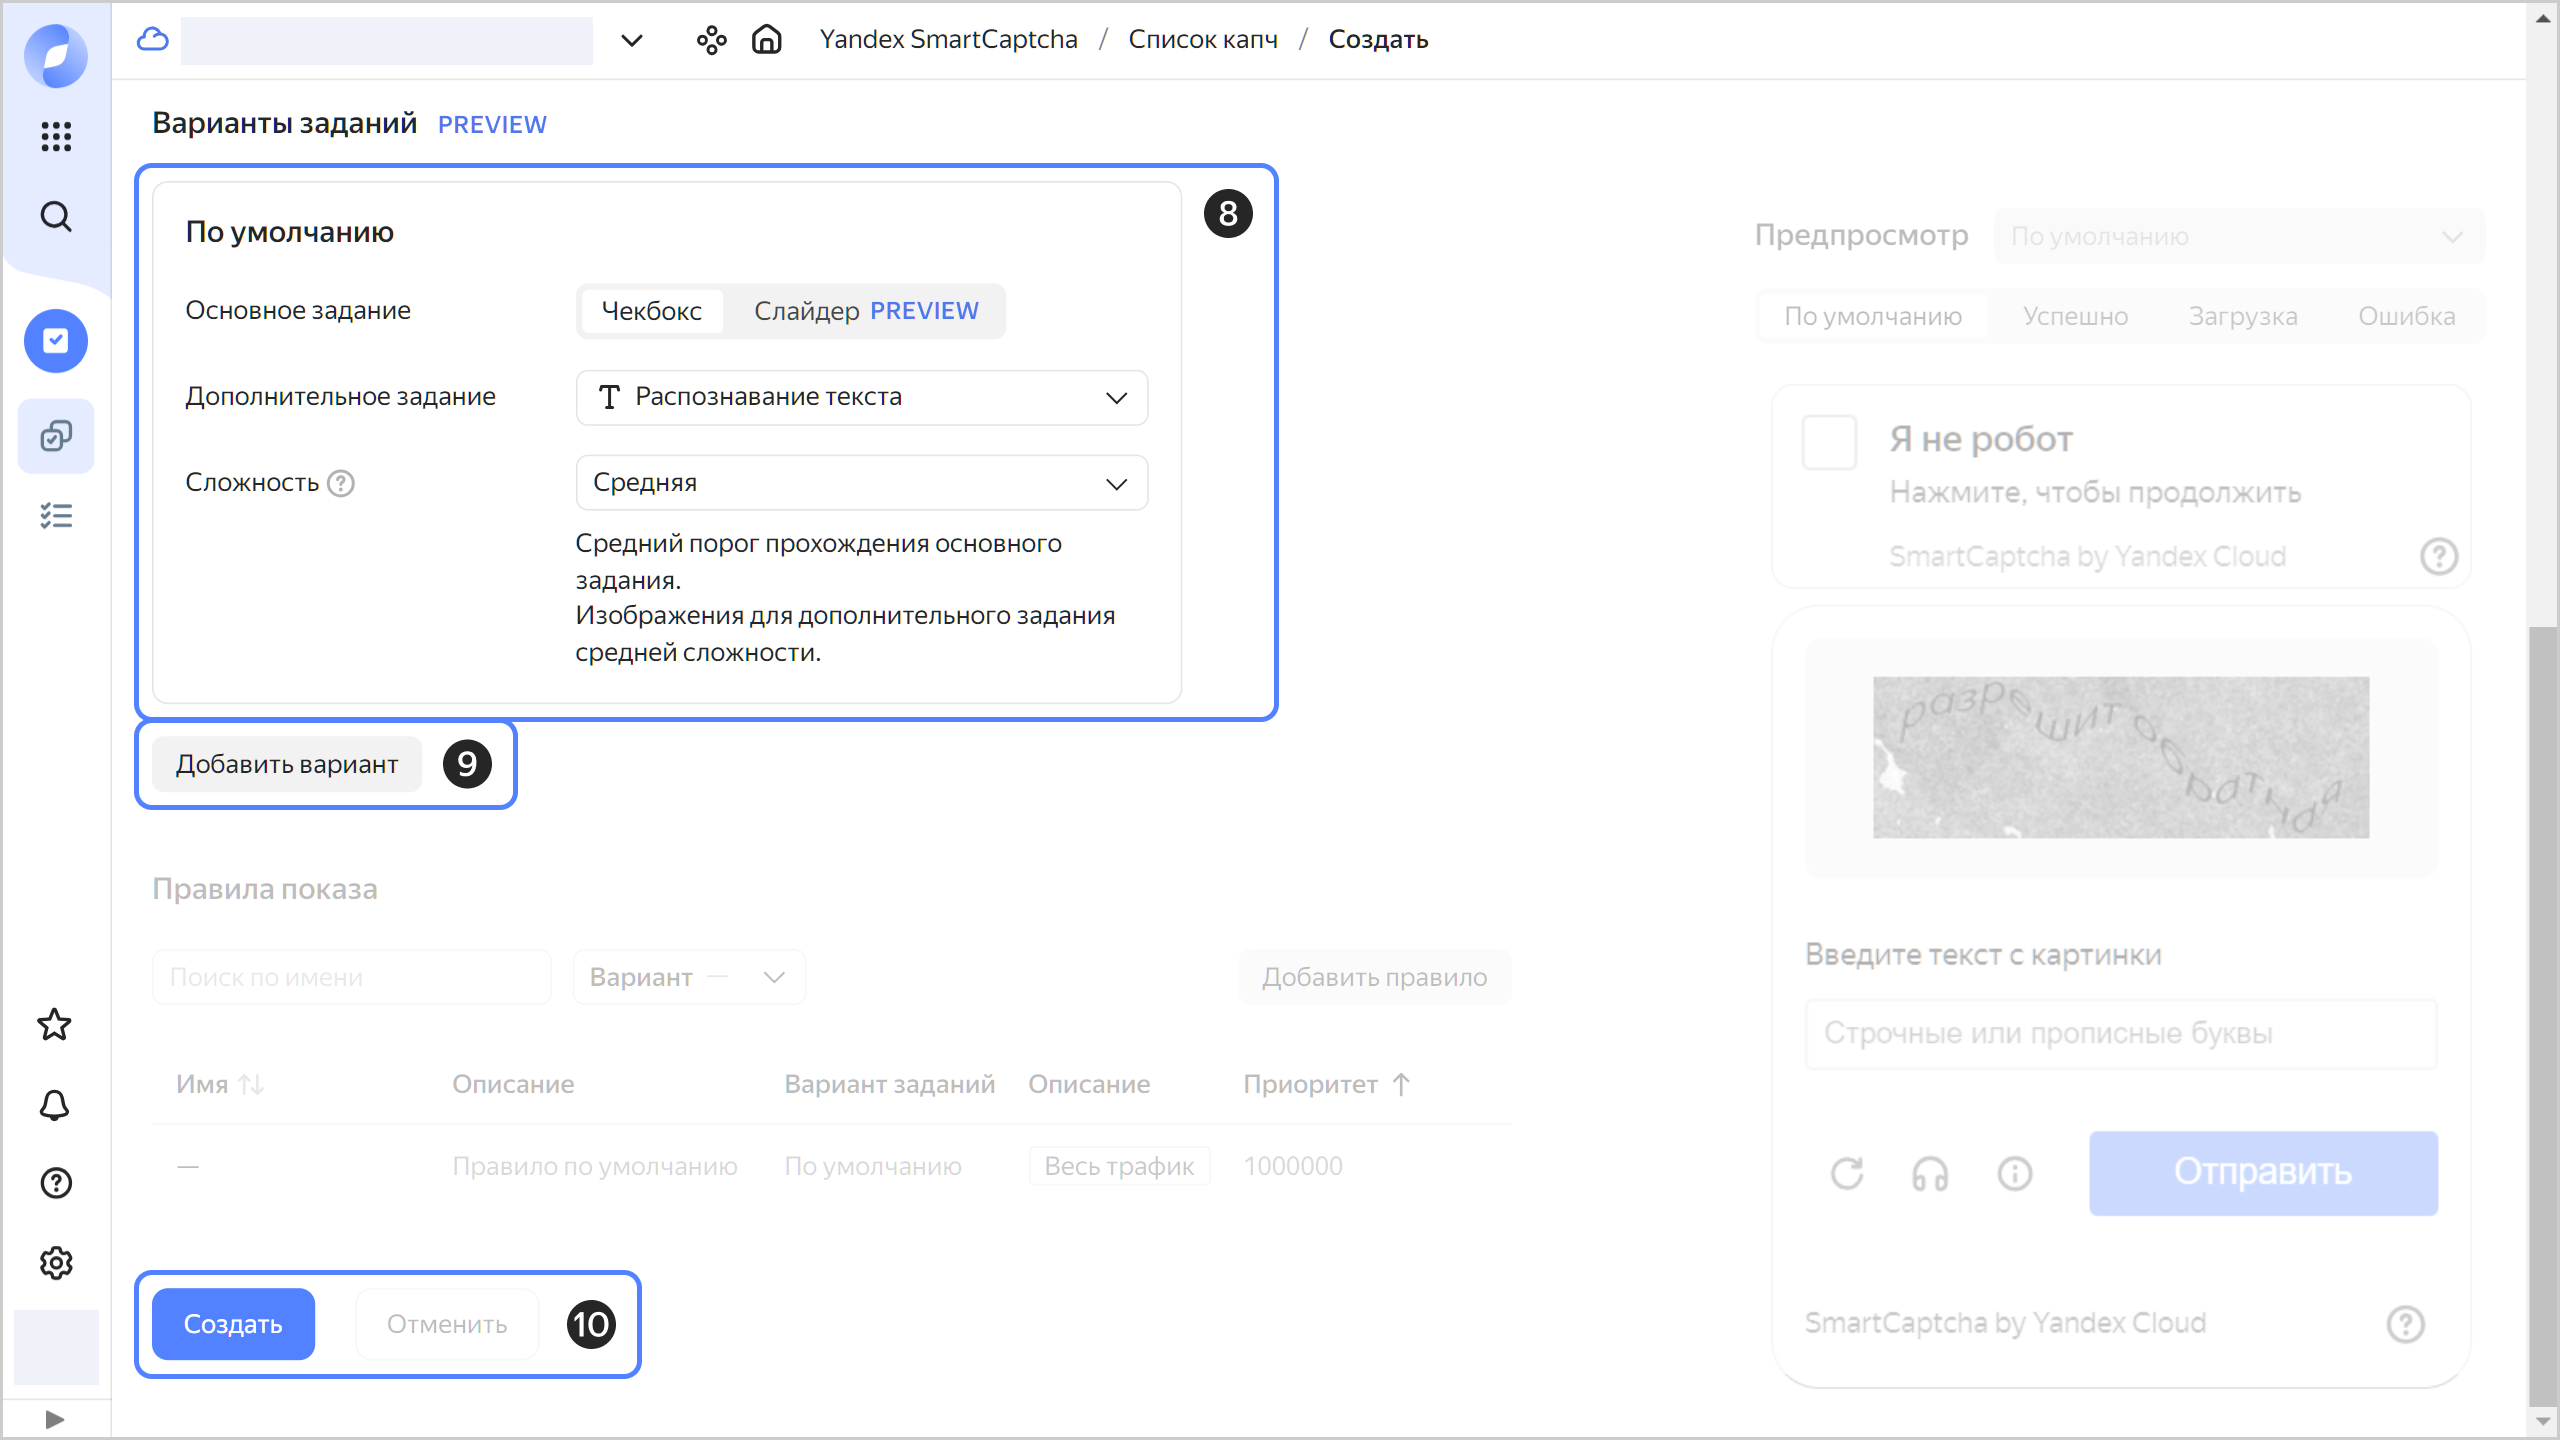The height and width of the screenshot is (1440, 2560).
Task: Switch preview to the Успешно tab
Action: pos(2075,316)
